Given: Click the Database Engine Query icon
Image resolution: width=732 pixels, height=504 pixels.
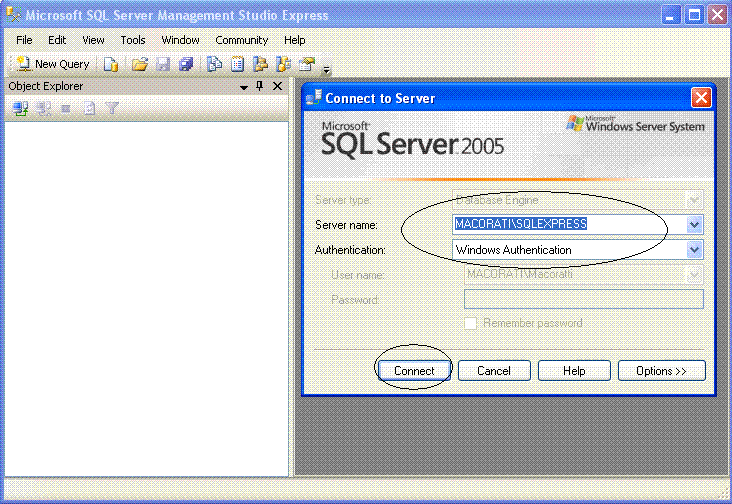Looking at the screenshot, I should click(111, 64).
